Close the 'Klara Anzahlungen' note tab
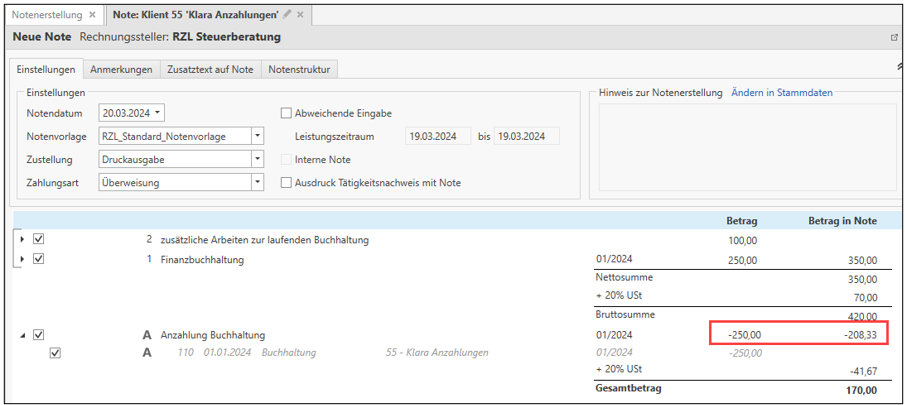 [x=300, y=15]
